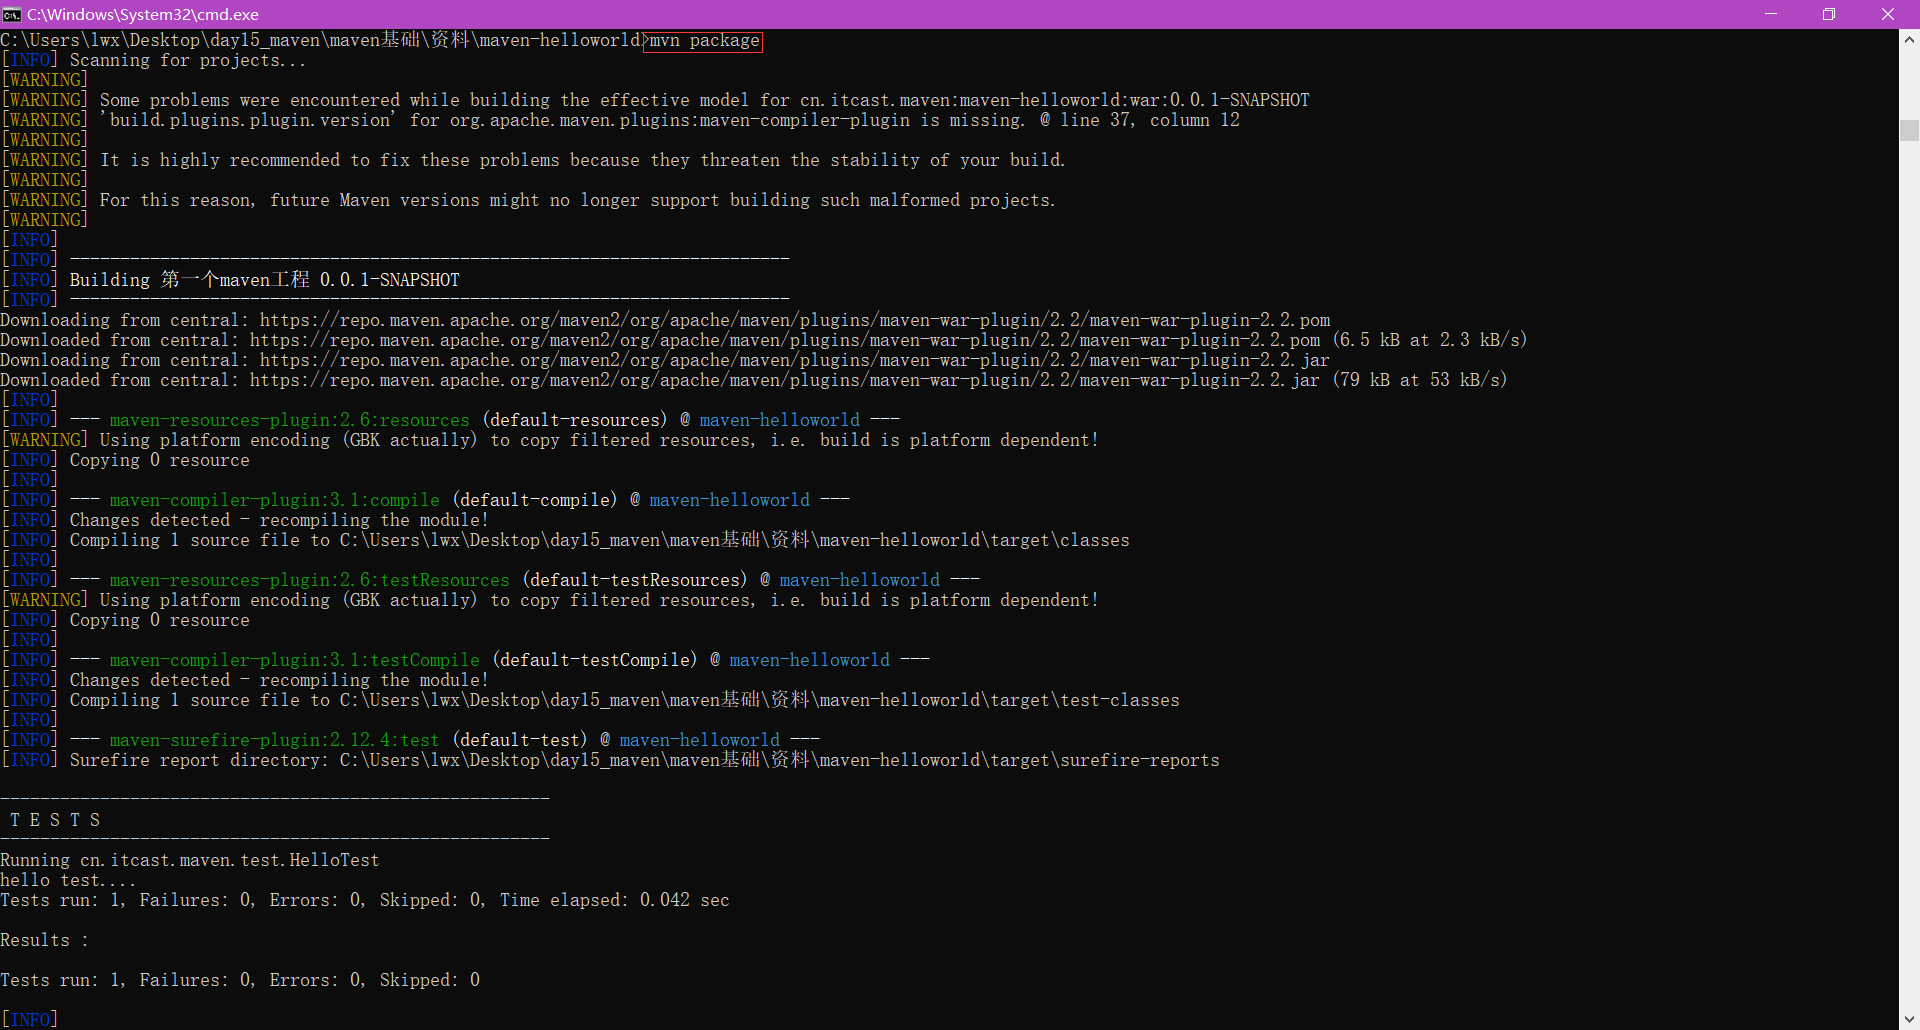Click the 'mvn package' command text
The width and height of the screenshot is (1920, 1030).
click(704, 41)
